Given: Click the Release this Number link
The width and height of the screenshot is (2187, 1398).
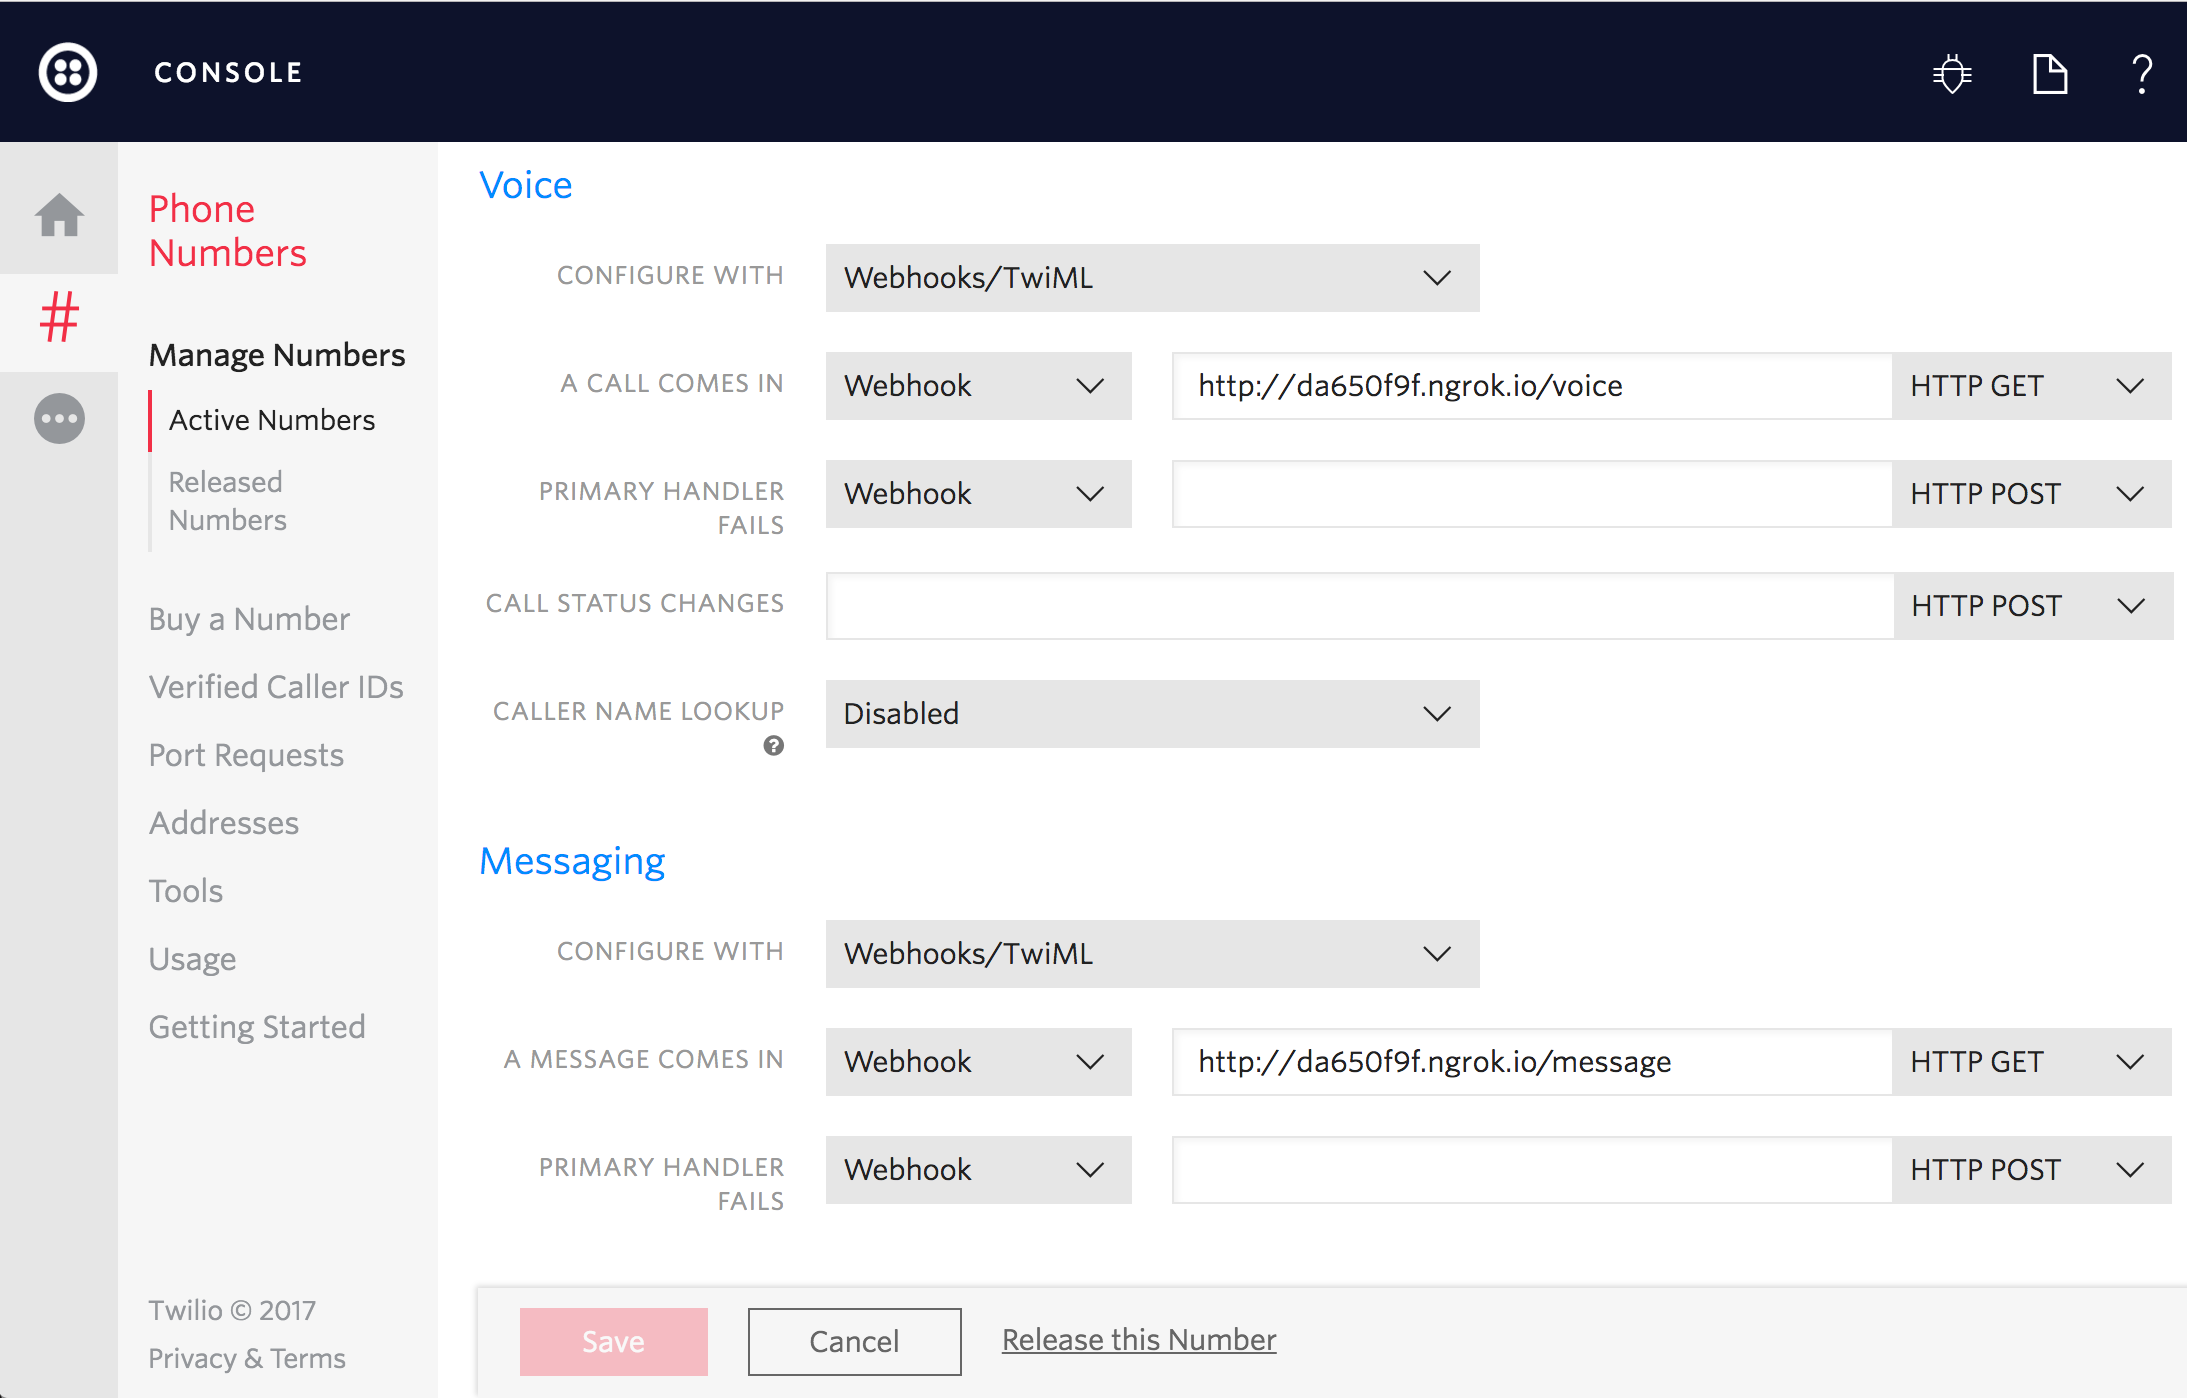Looking at the screenshot, I should [x=1138, y=1340].
